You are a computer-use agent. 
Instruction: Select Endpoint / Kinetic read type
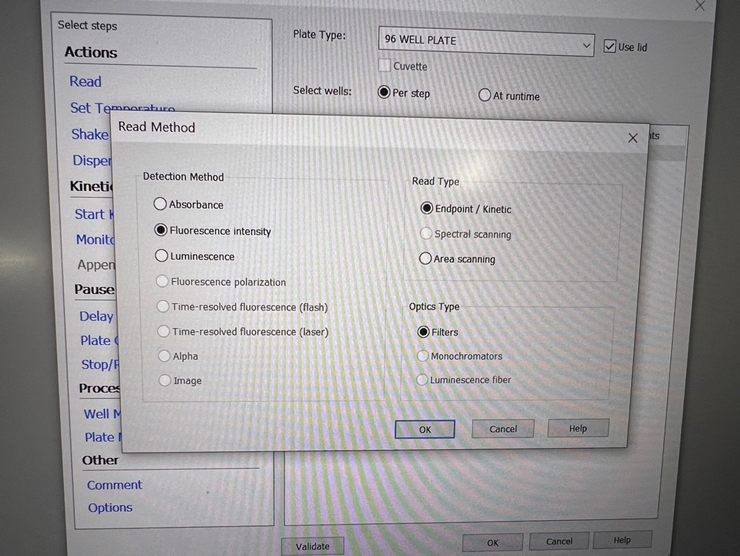[x=427, y=209]
